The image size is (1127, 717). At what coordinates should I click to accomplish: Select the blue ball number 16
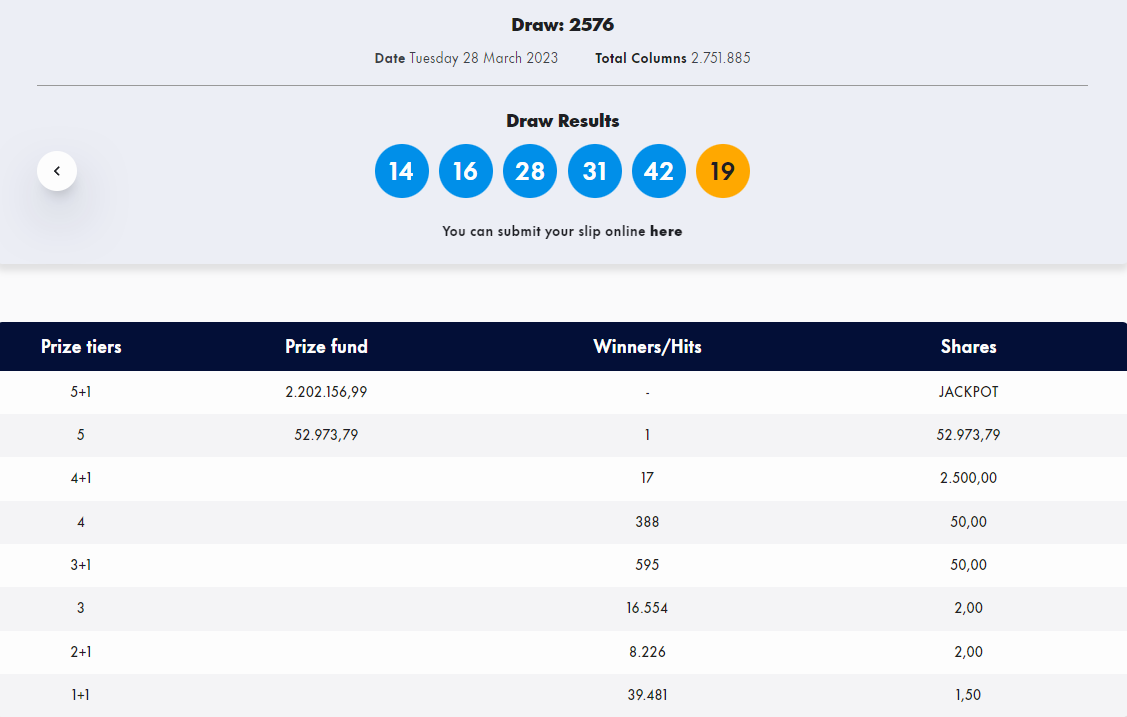point(466,171)
